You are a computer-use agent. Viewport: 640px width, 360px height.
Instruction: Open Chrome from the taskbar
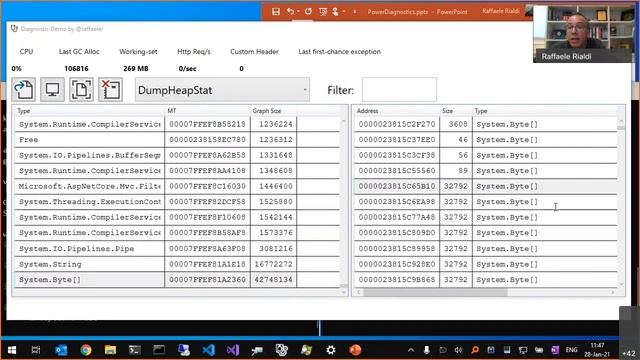(x=86, y=350)
